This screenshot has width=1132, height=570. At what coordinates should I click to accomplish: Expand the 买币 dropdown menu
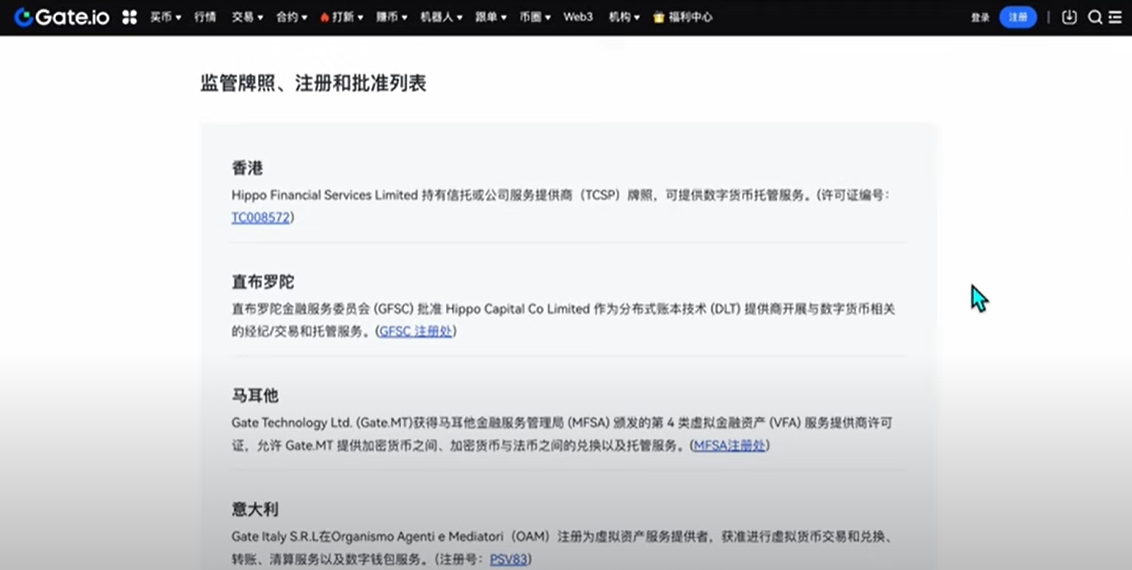(x=165, y=17)
